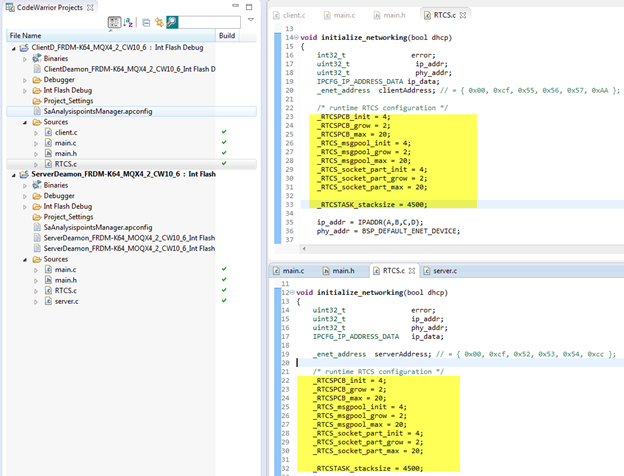Select SaAnalysispointsManager.apconfig under ServerDeamon

coord(98,227)
